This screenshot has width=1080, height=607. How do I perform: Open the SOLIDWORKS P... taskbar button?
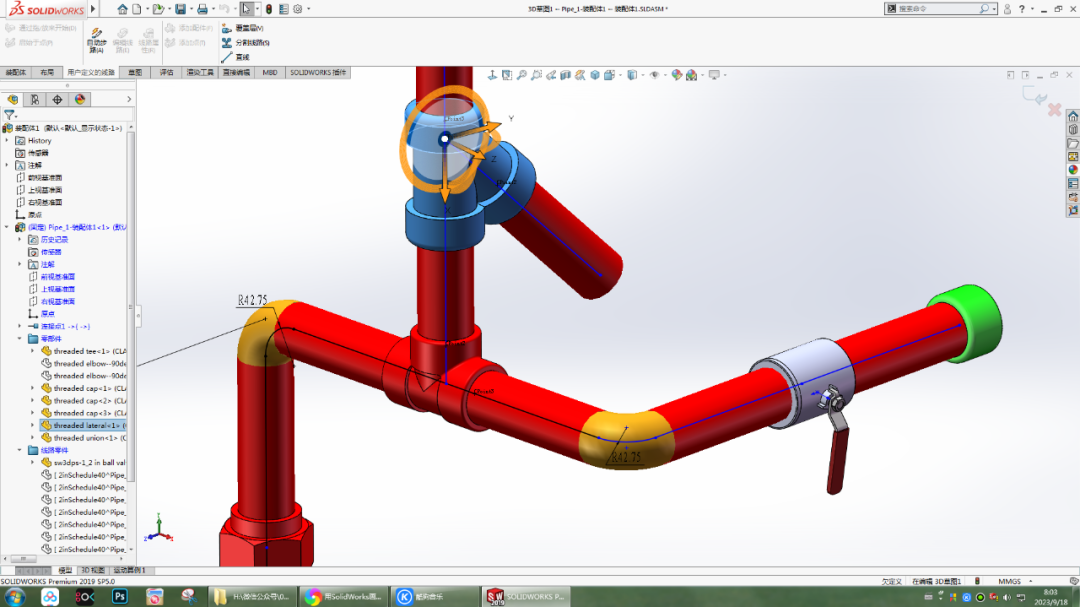pyautogui.click(x=527, y=597)
